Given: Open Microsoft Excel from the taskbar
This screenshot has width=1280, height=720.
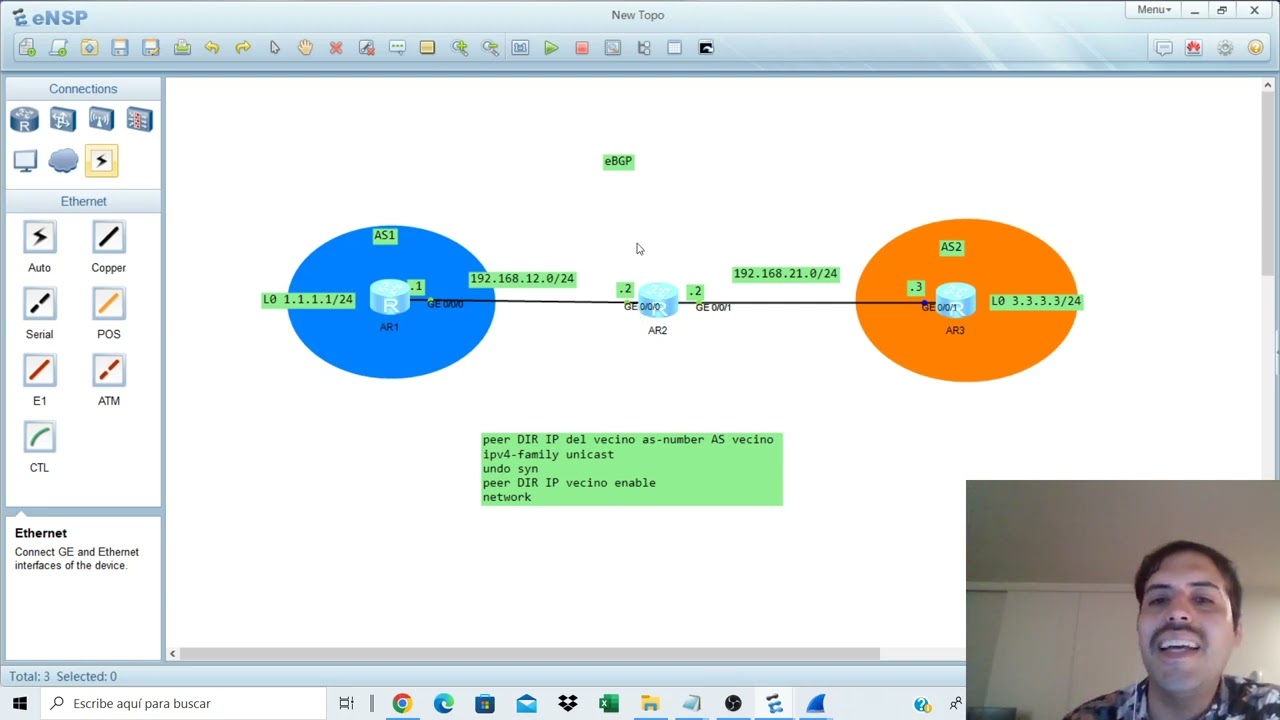Looking at the screenshot, I should 609,704.
